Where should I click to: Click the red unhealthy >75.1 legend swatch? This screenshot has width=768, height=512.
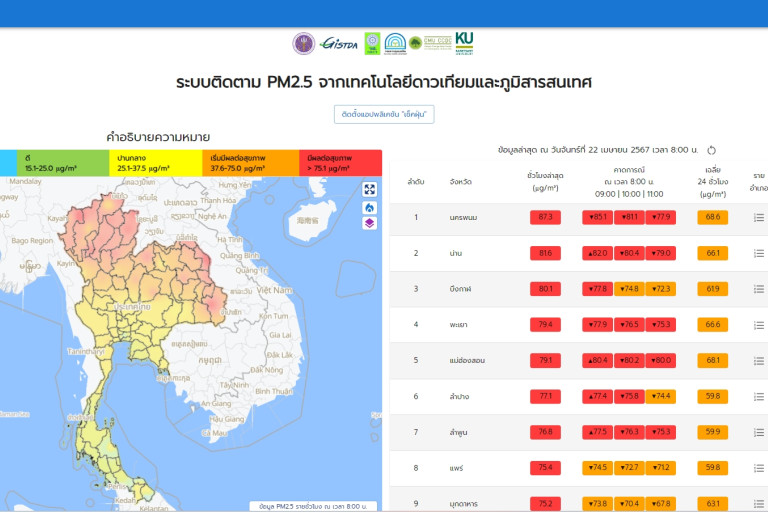340,163
